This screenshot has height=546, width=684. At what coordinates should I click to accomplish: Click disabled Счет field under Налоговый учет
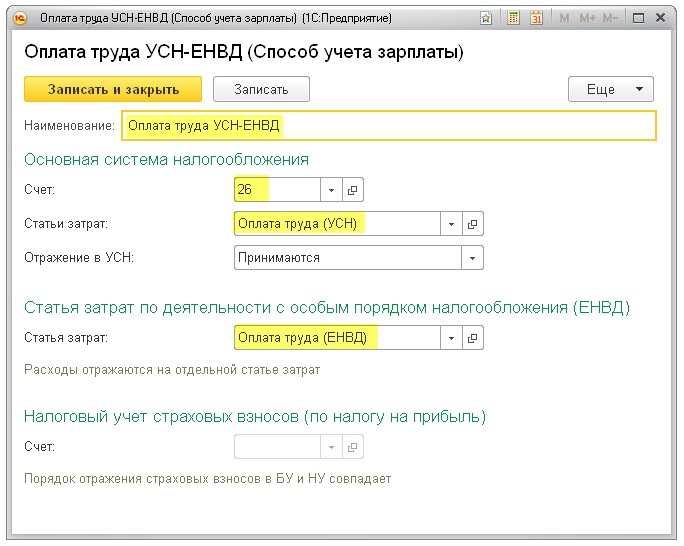277,447
